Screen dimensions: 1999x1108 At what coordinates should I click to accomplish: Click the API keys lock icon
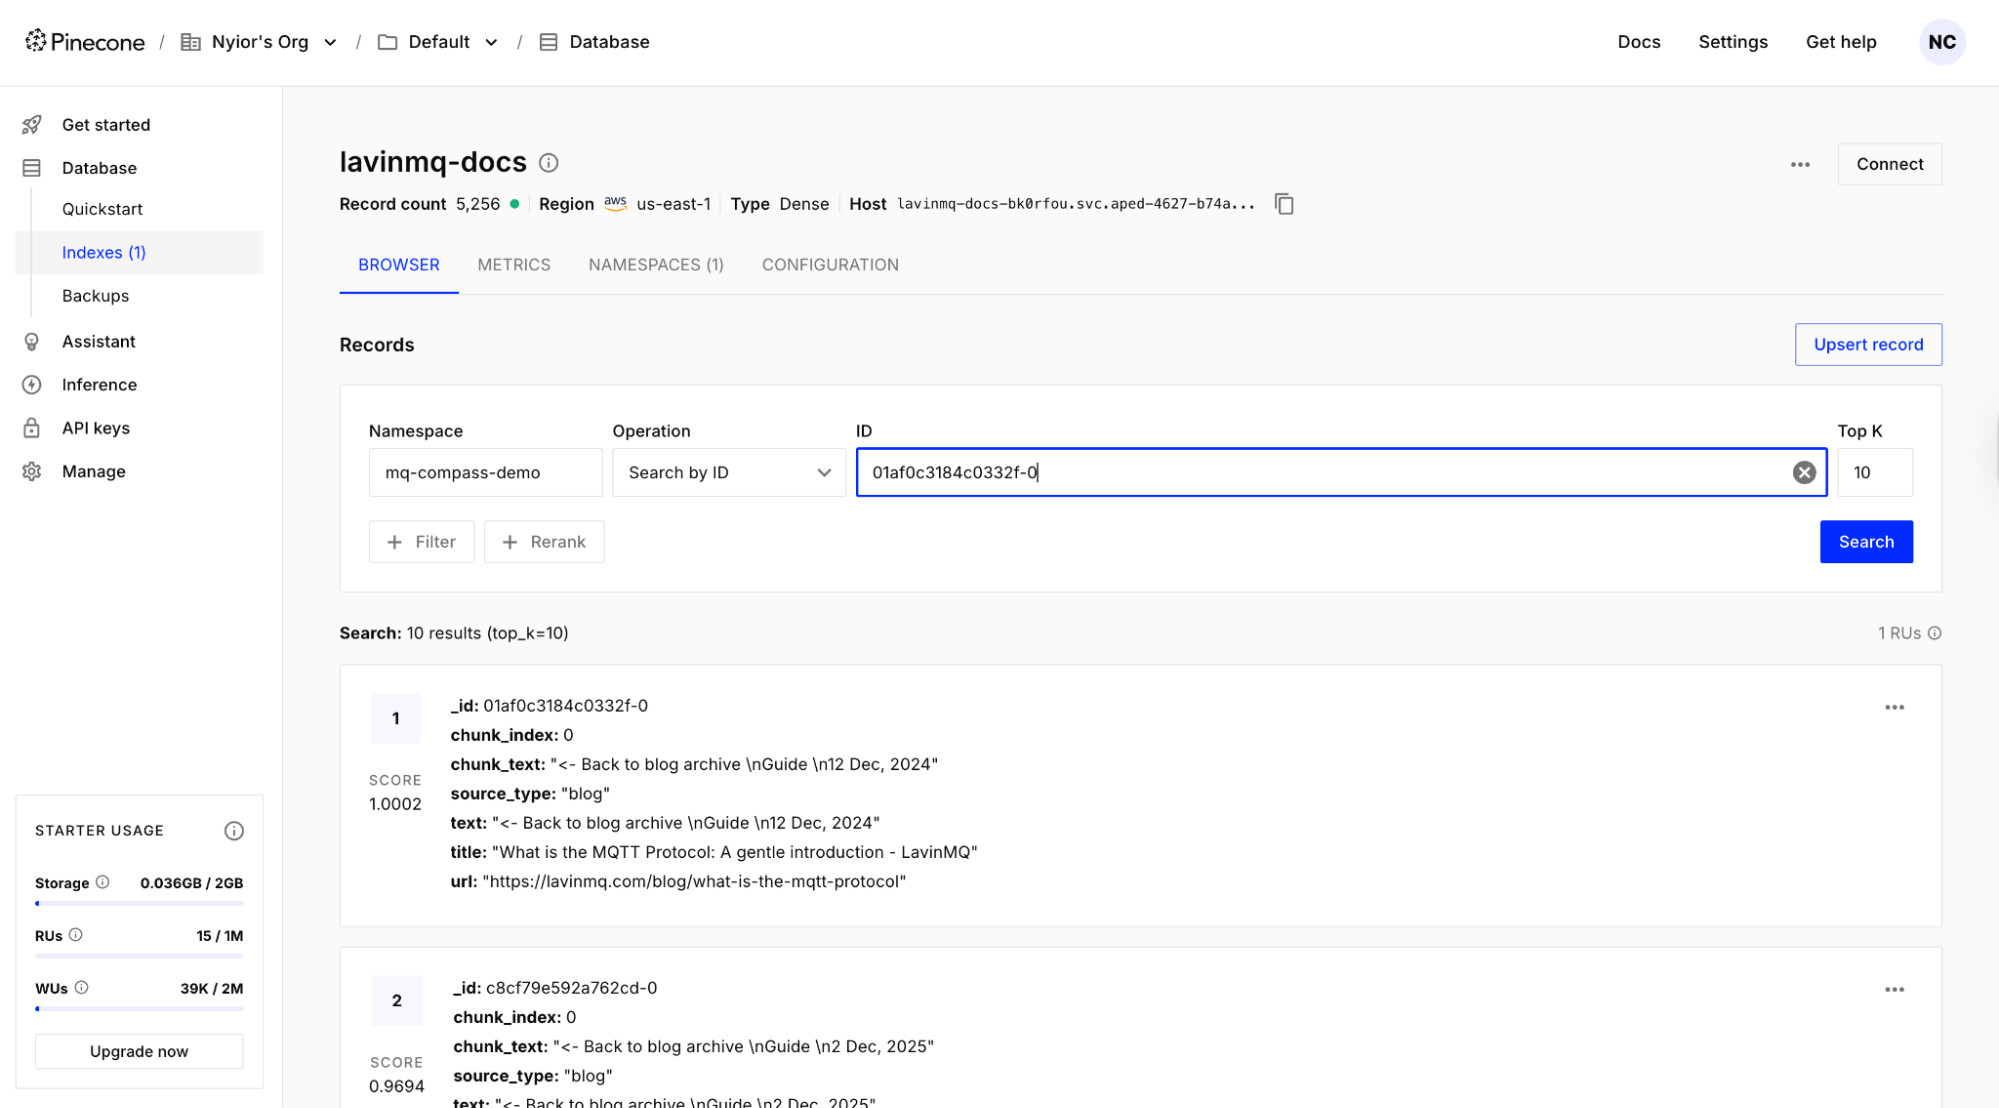[32, 428]
